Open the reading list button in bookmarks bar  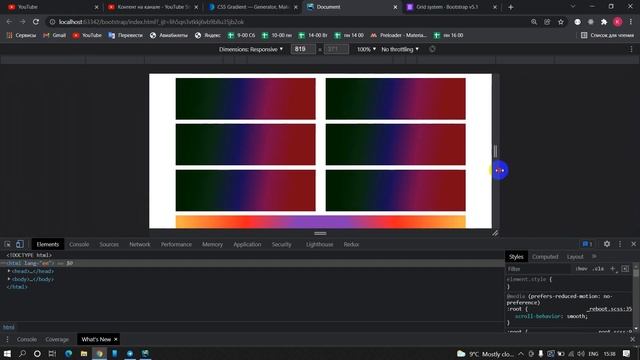click(x=607, y=36)
